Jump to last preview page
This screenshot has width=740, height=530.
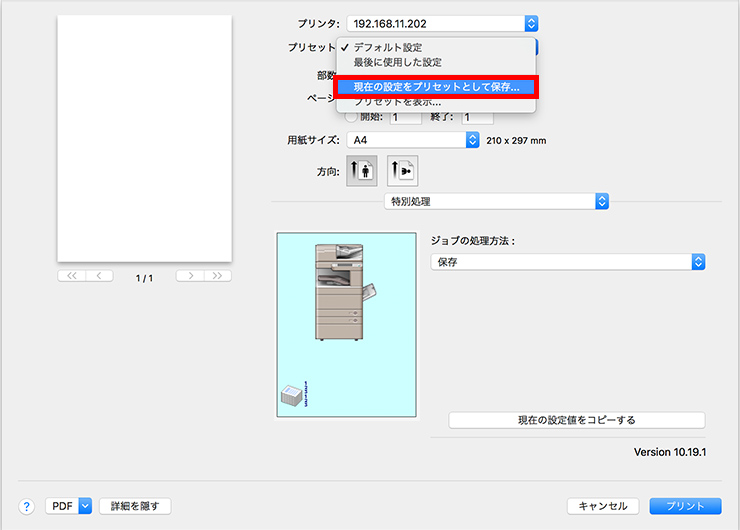218,276
